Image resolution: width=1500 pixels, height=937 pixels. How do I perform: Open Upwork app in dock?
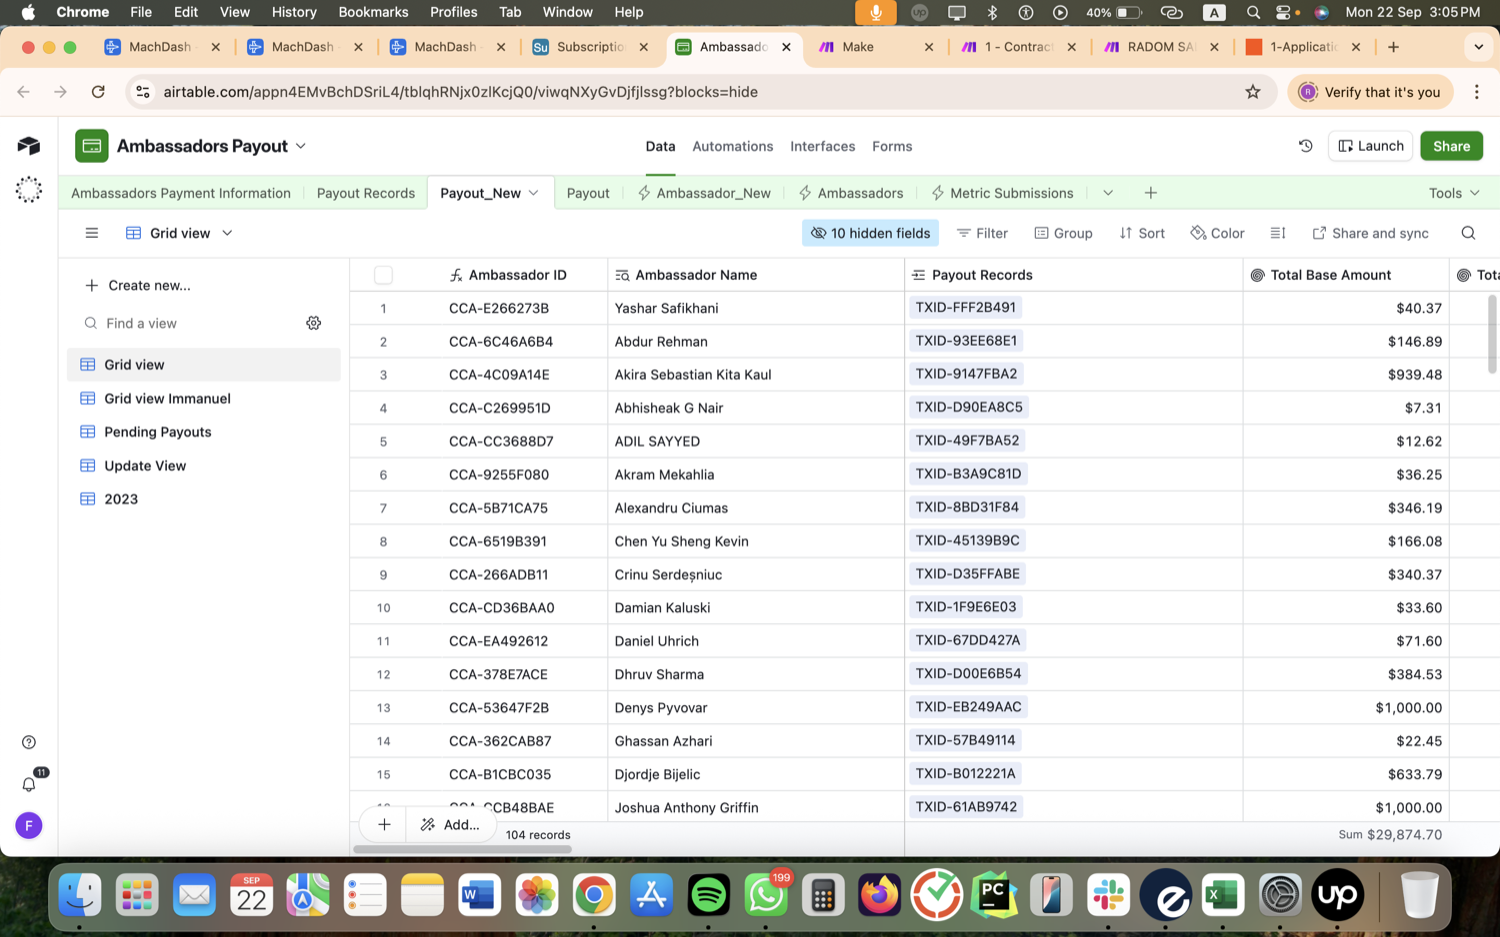1338,896
